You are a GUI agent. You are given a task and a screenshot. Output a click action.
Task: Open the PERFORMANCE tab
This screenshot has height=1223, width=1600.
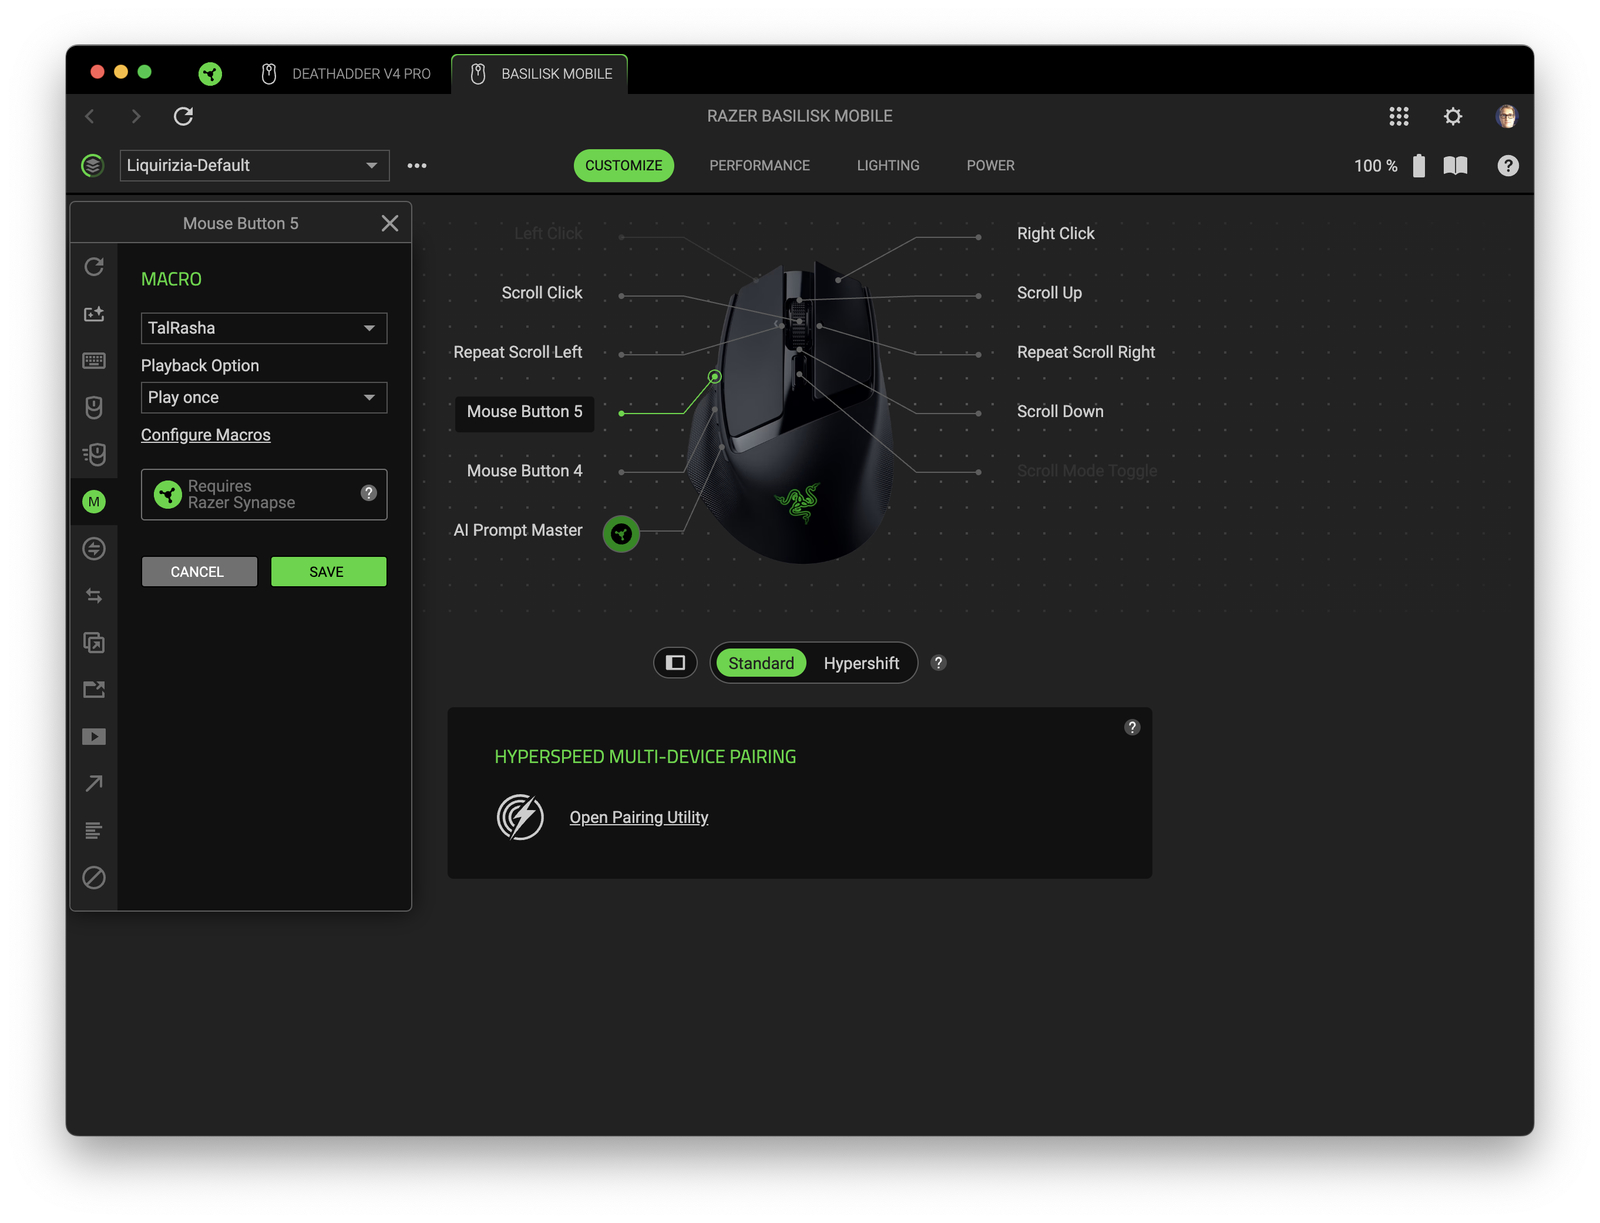point(760,166)
